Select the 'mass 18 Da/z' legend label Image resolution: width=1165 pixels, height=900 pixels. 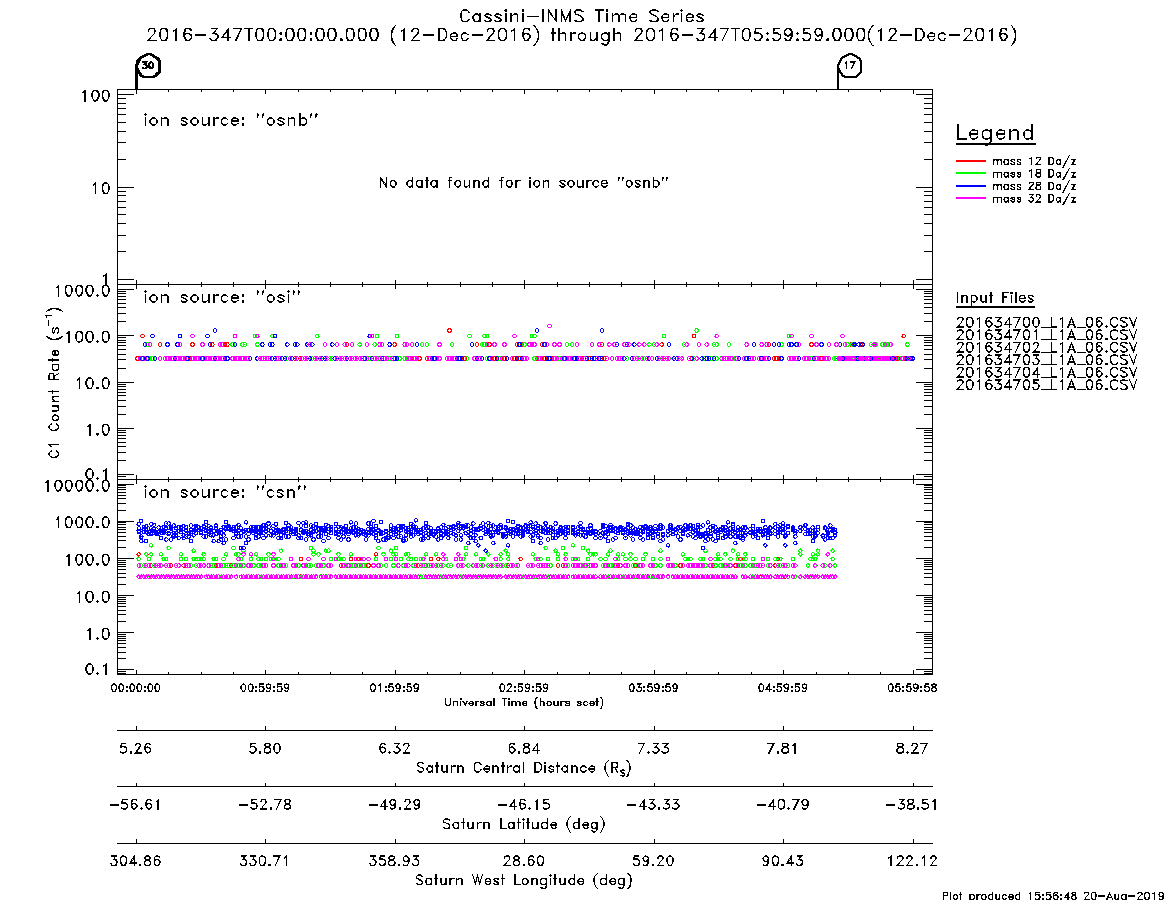[x=1034, y=174]
